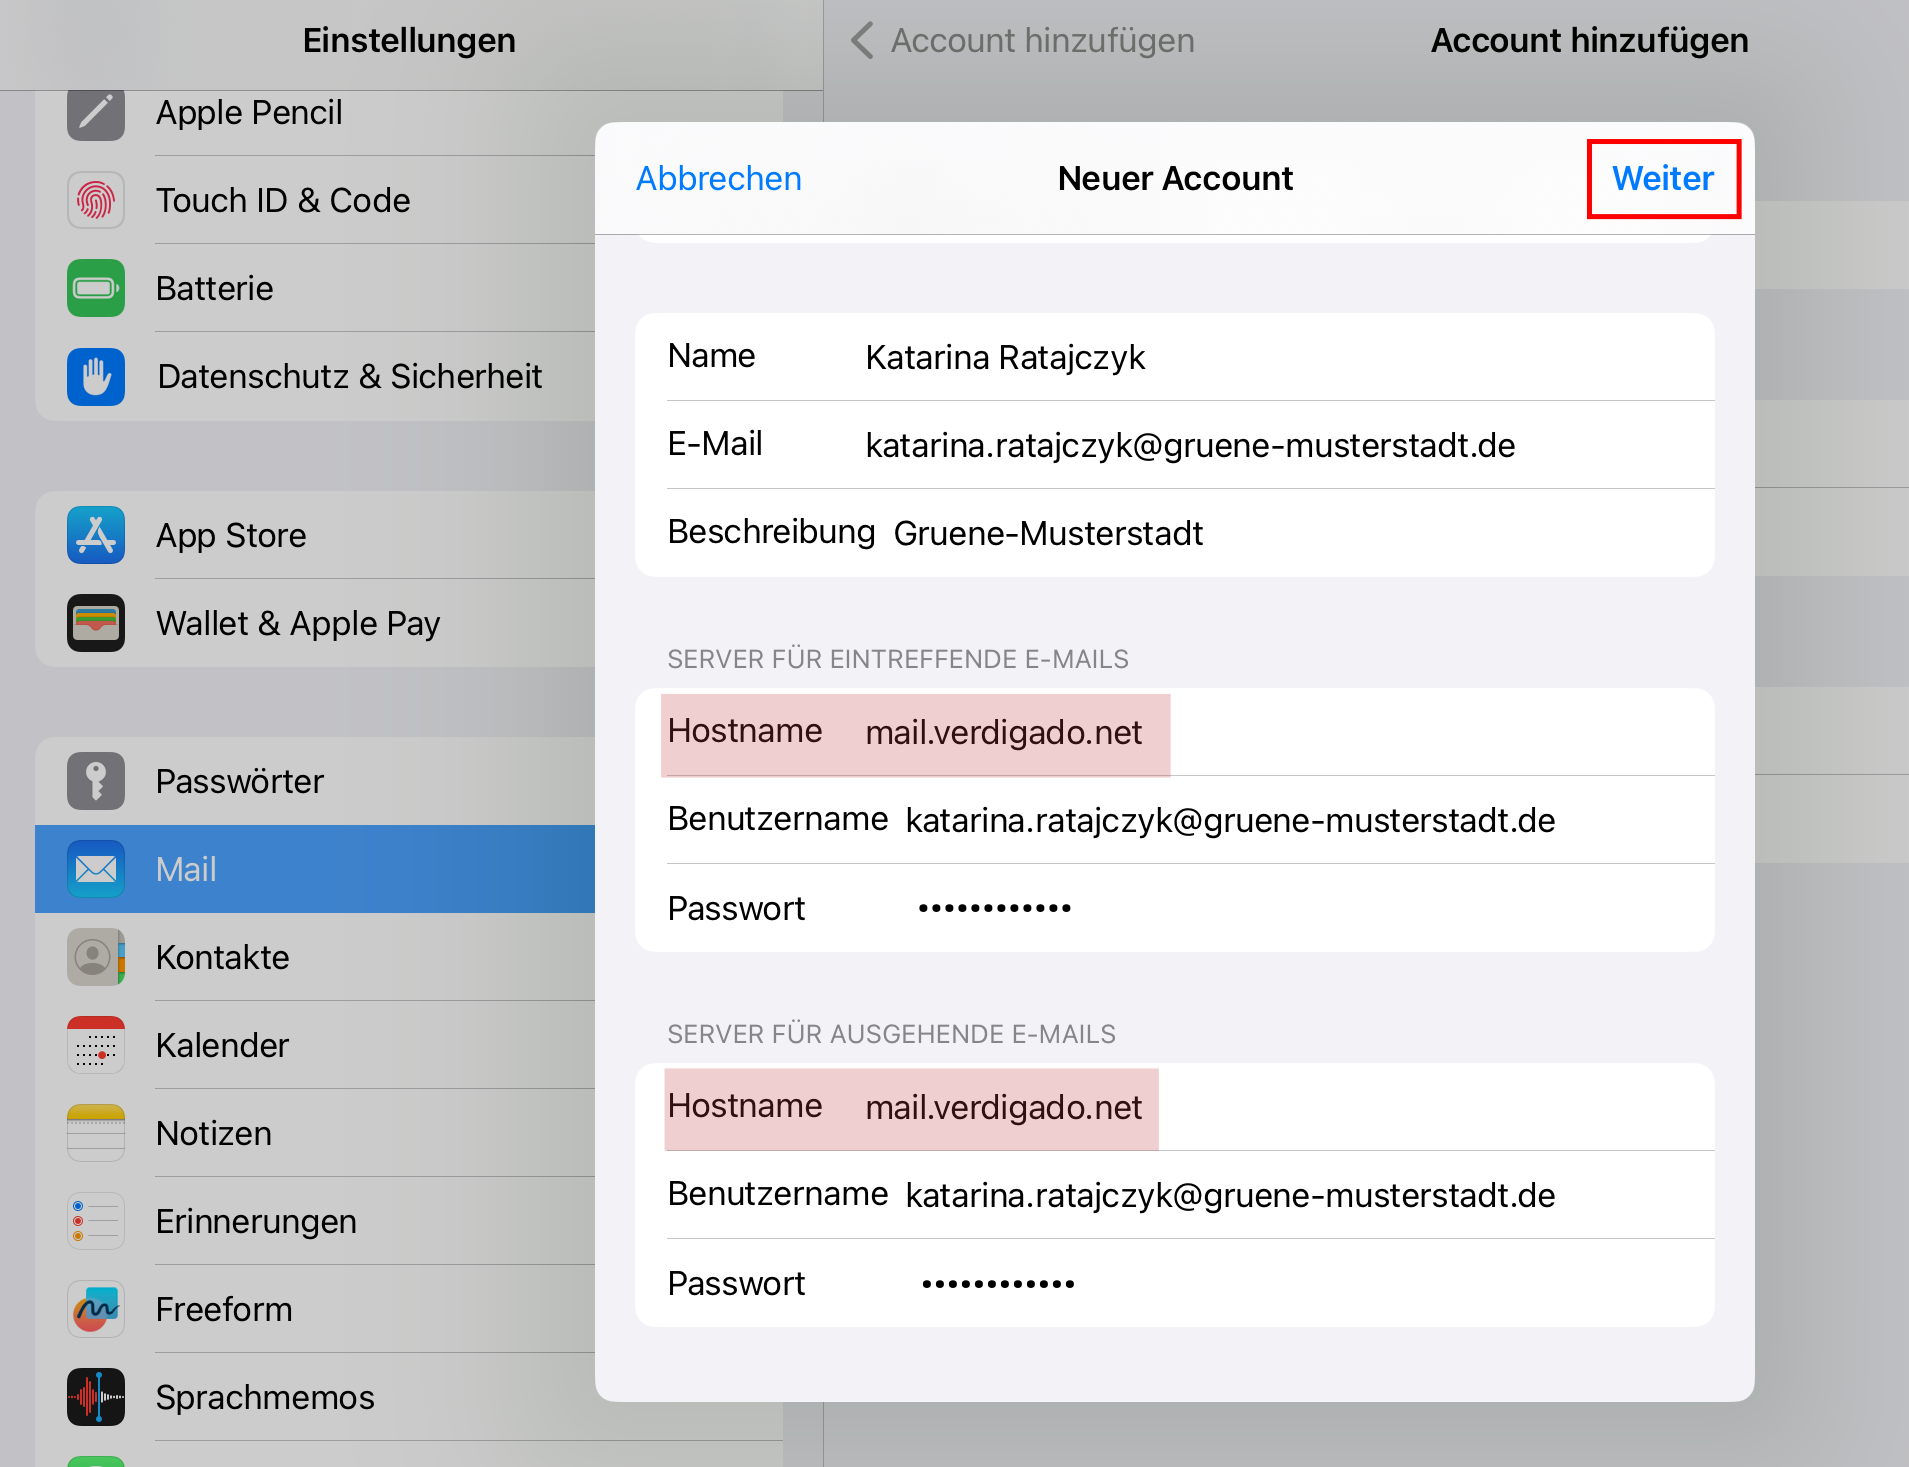Open Sprachmemos settings row
This screenshot has width=1909, height=1467.
coord(315,1397)
